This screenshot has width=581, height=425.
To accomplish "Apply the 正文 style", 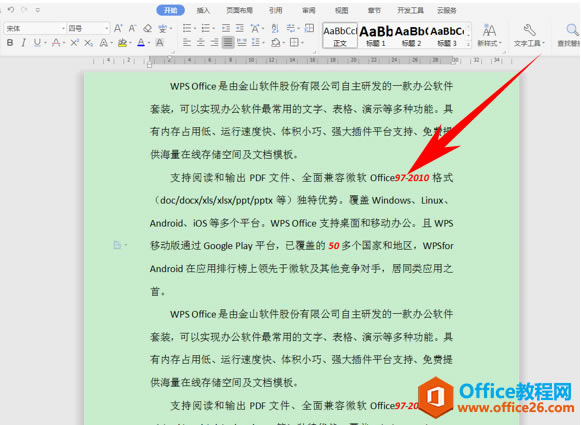I will point(340,36).
